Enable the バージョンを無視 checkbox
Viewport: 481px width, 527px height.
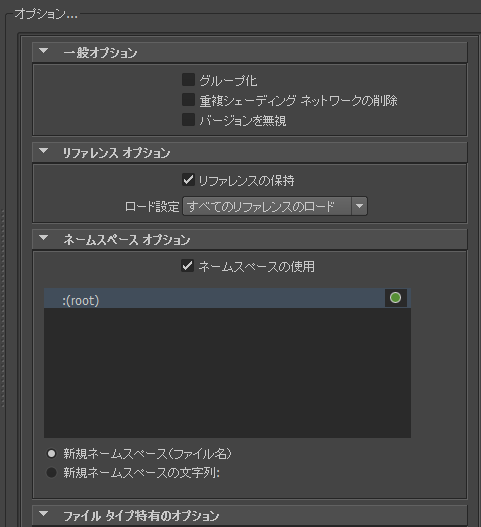point(188,120)
